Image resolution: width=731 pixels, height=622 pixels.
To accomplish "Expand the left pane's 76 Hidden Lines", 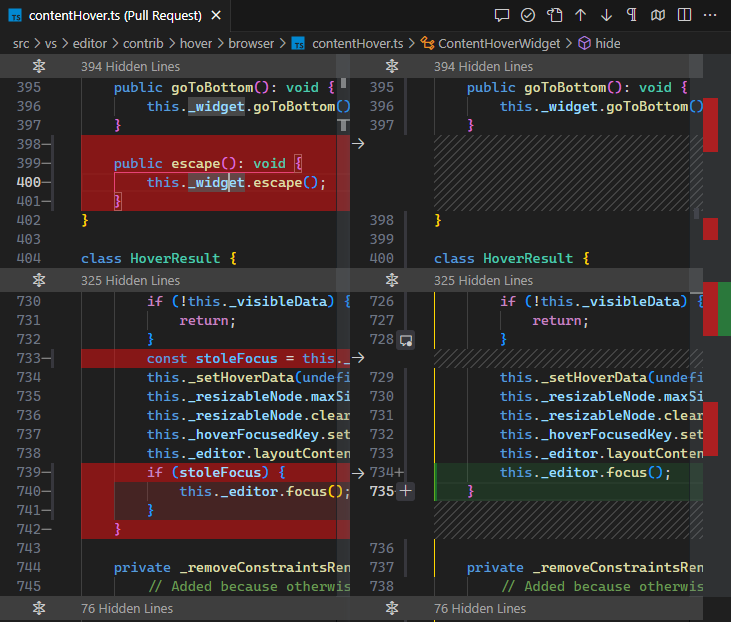I will pyautogui.click(x=126, y=608).
